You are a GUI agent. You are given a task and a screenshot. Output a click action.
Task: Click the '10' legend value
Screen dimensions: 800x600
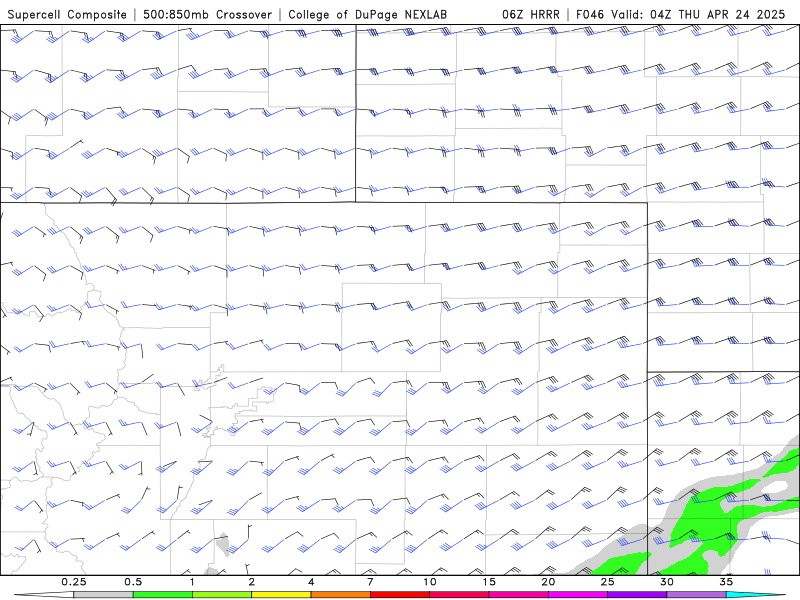[430, 582]
